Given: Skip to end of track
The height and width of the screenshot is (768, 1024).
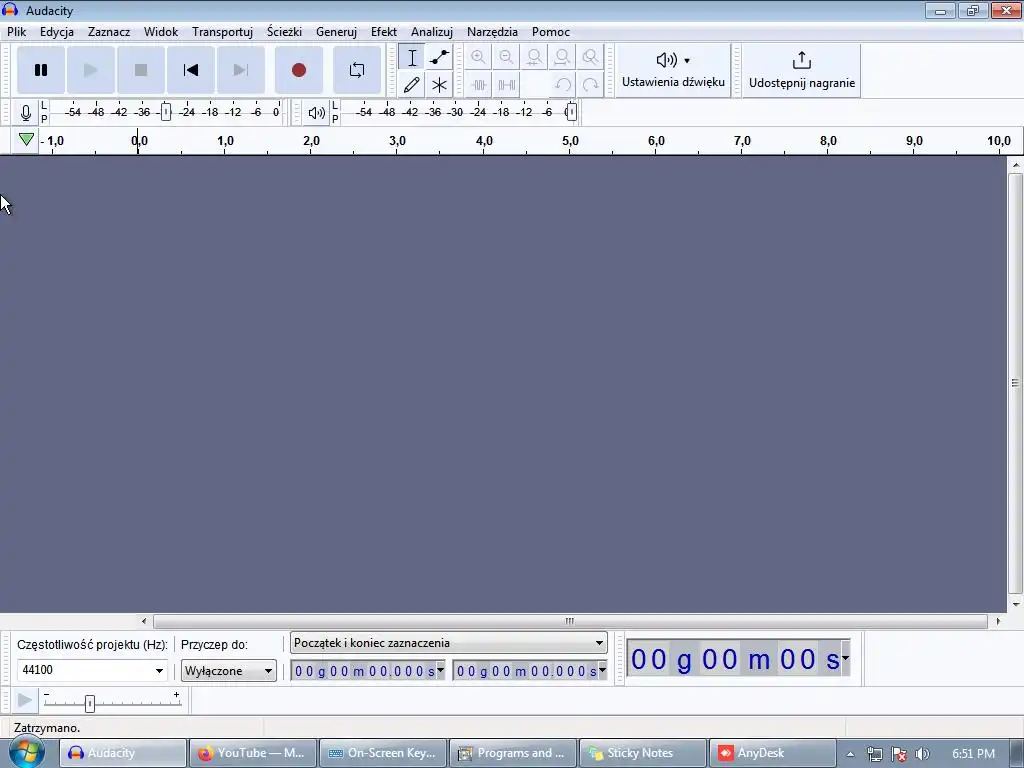Looking at the screenshot, I should click(x=240, y=70).
